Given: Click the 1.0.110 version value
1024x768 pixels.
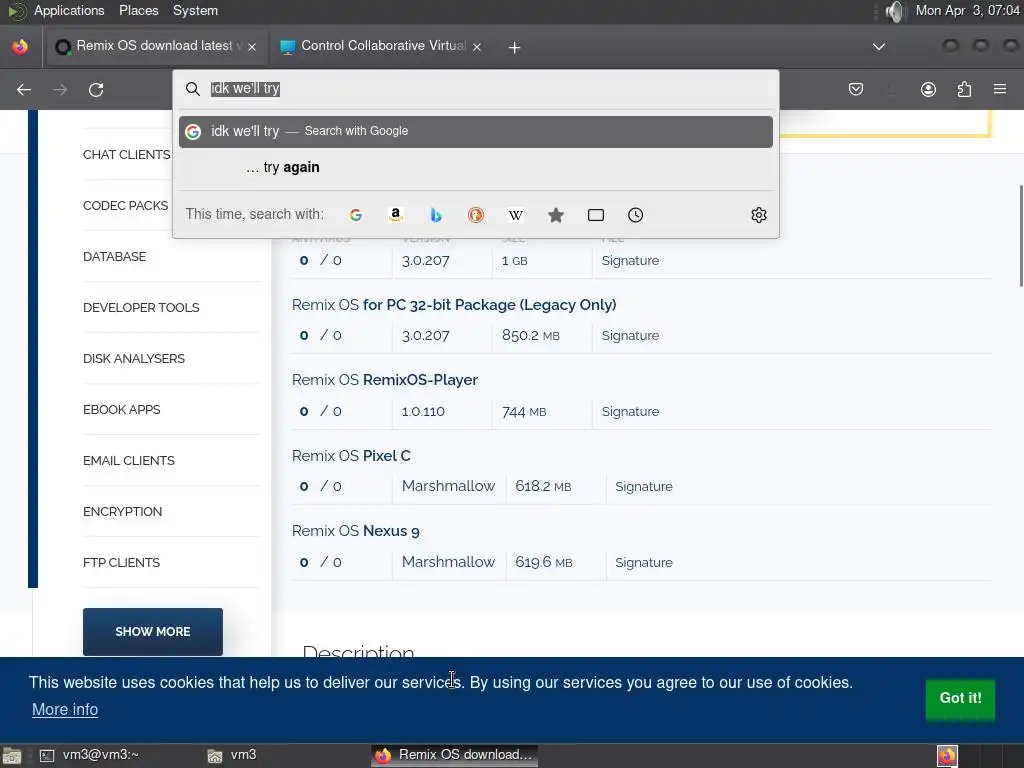Looking at the screenshot, I should (423, 411).
